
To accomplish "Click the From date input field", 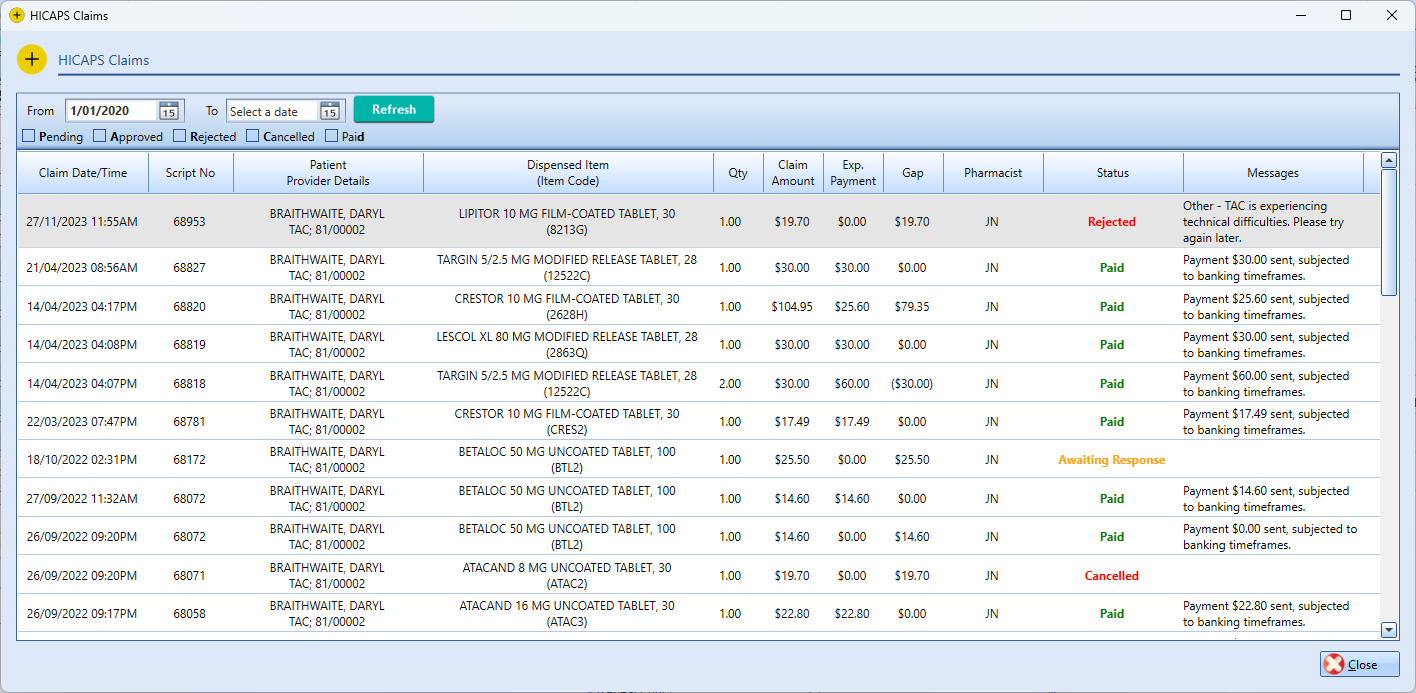I will point(110,110).
